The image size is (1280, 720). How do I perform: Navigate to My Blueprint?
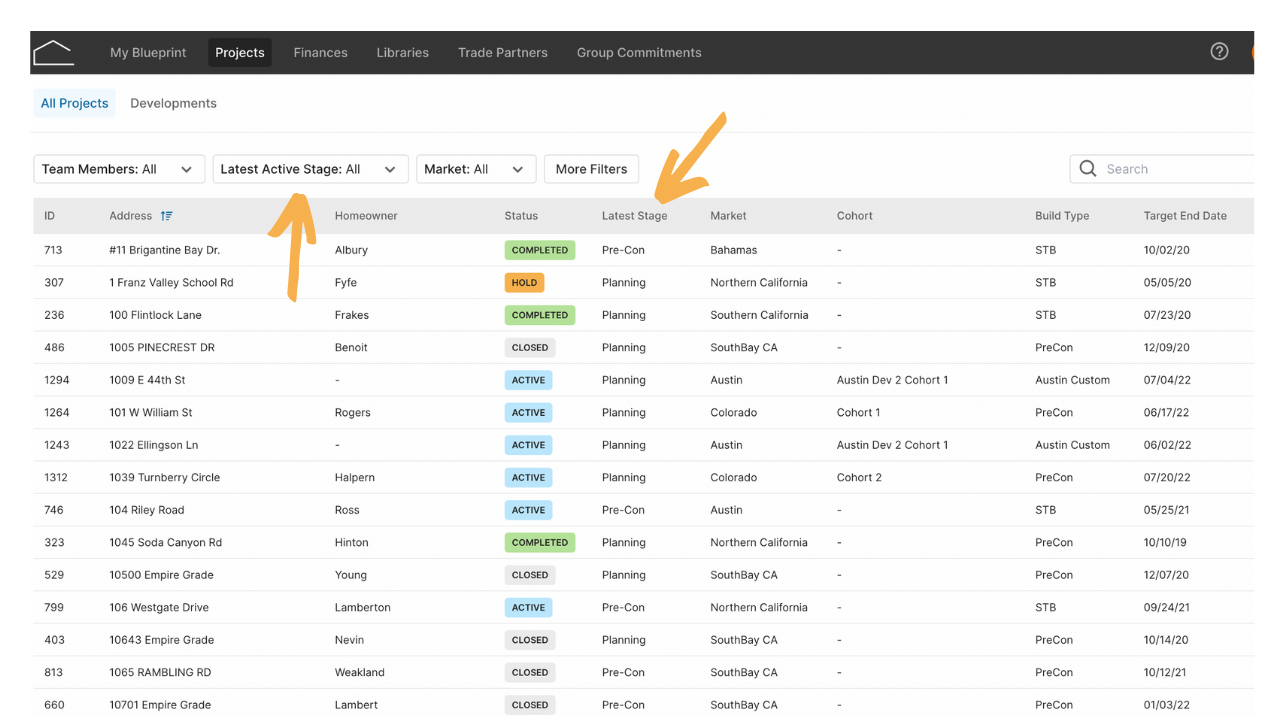click(x=148, y=53)
